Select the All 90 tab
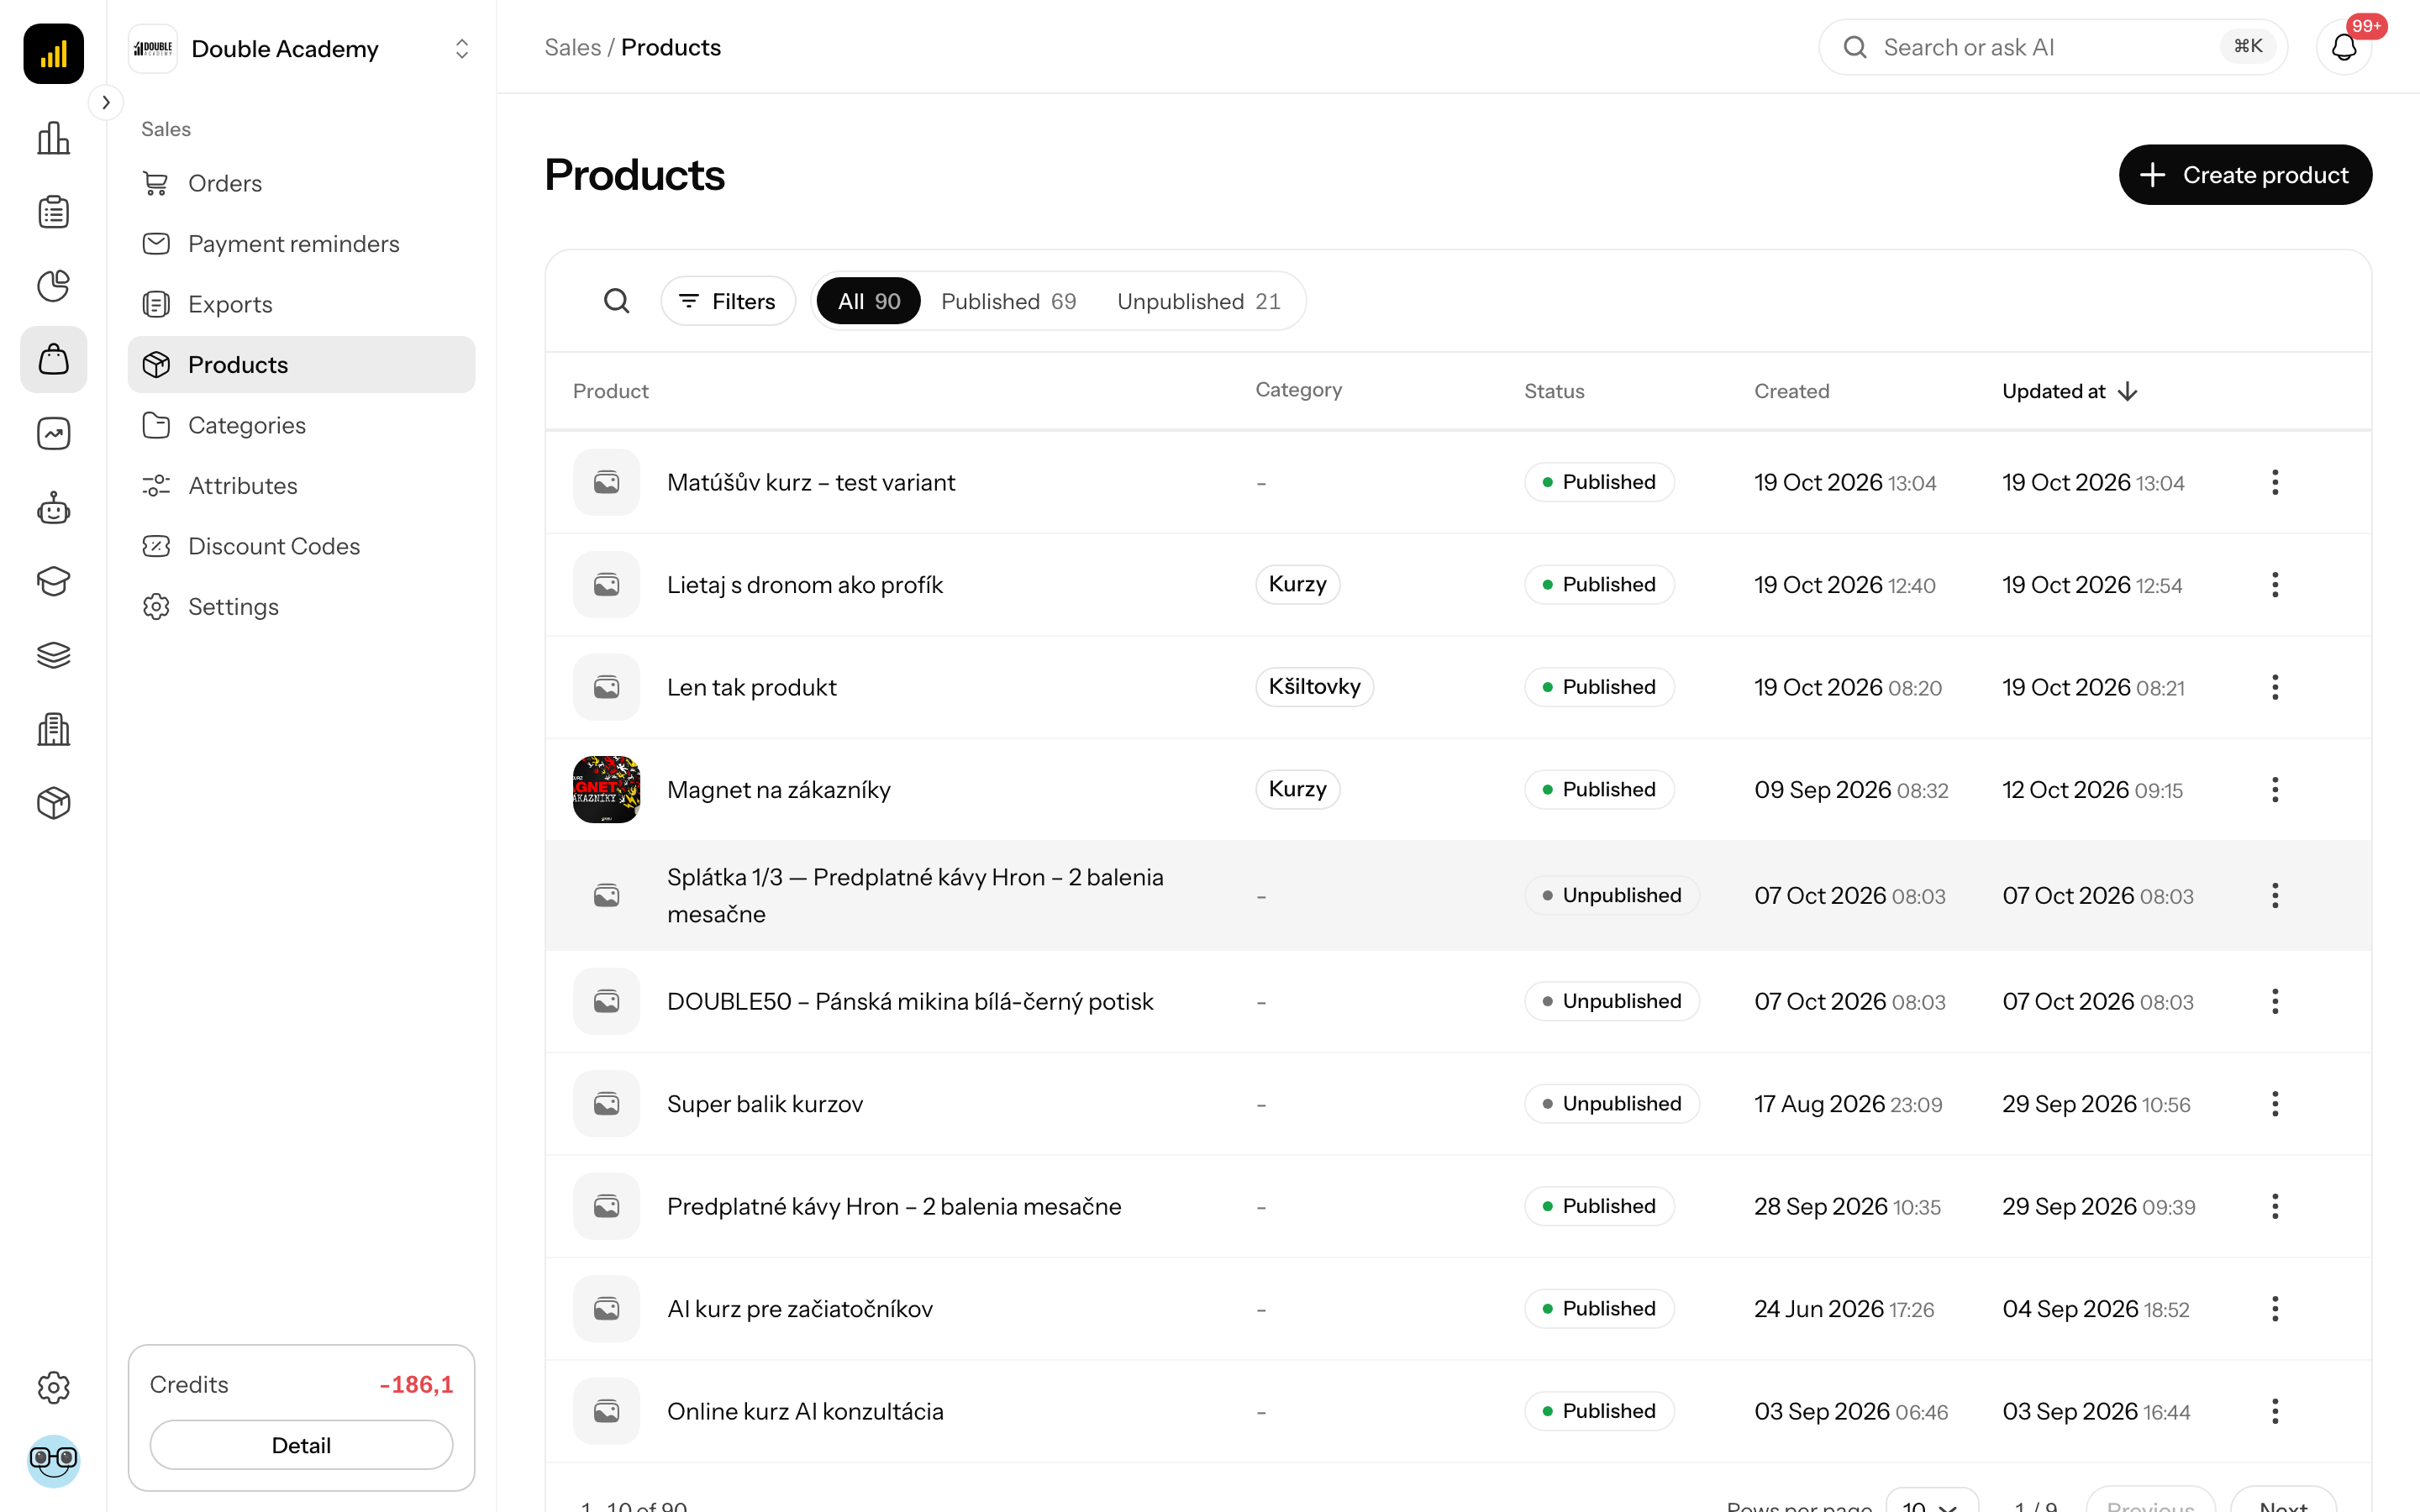 point(868,301)
